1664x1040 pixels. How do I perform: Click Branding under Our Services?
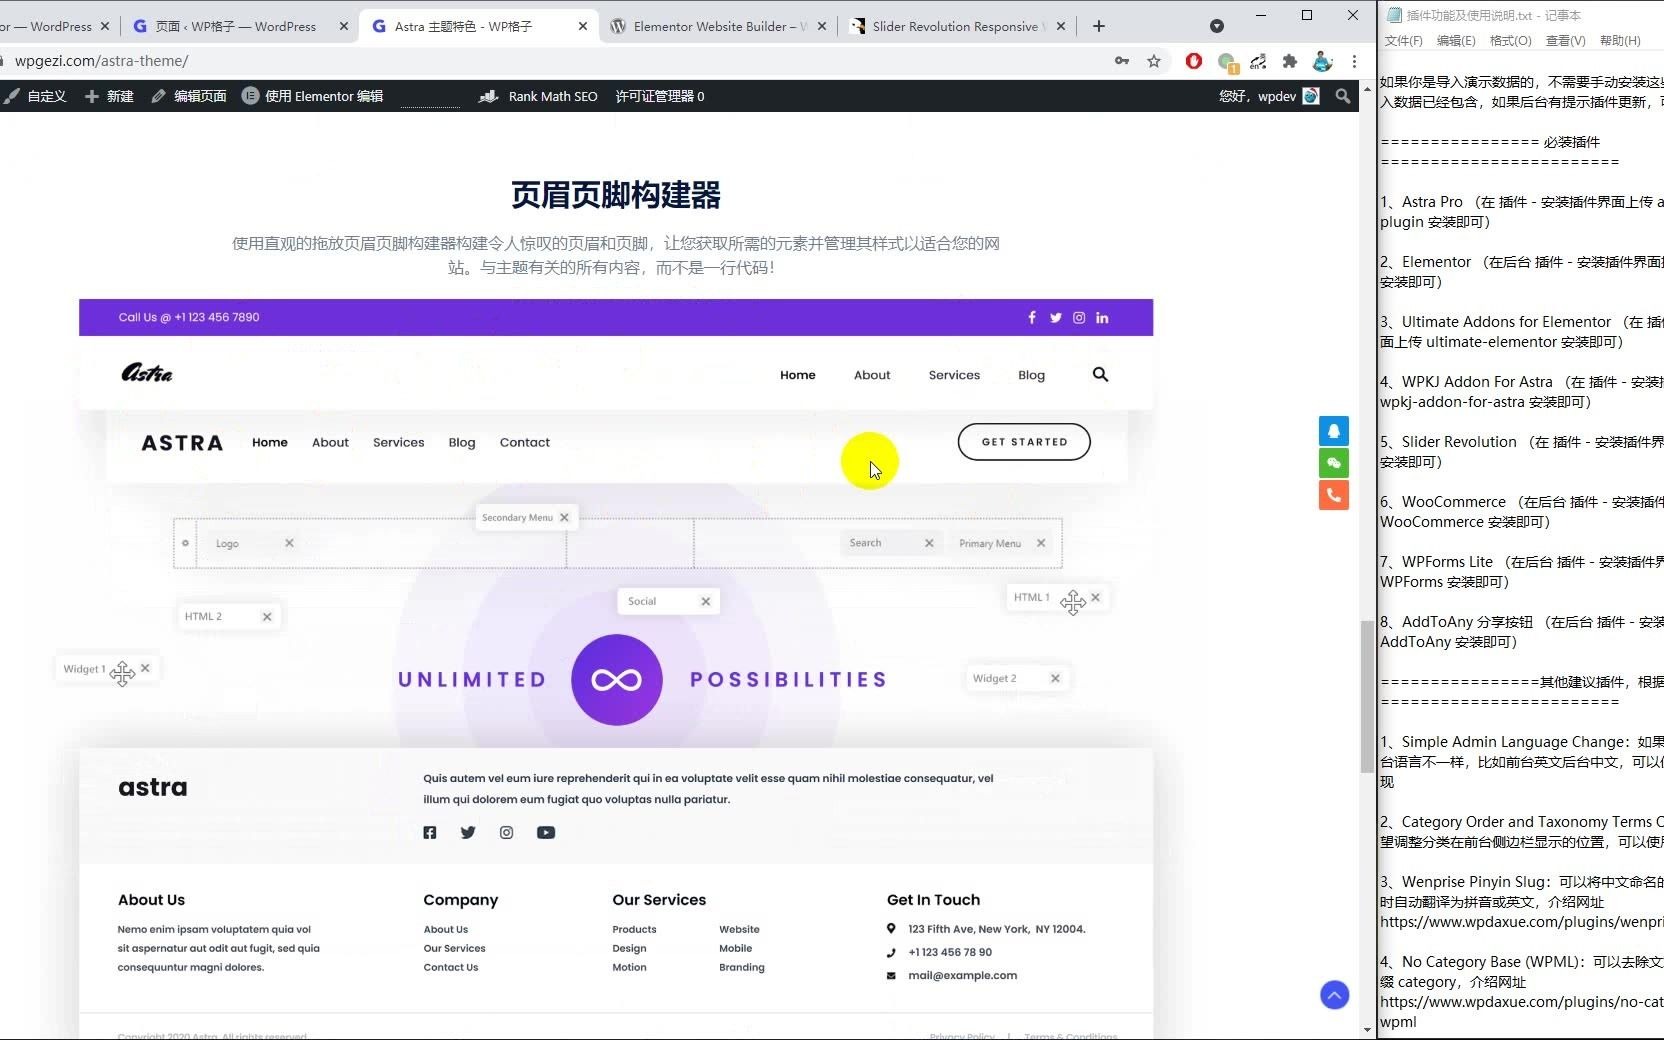point(742,967)
